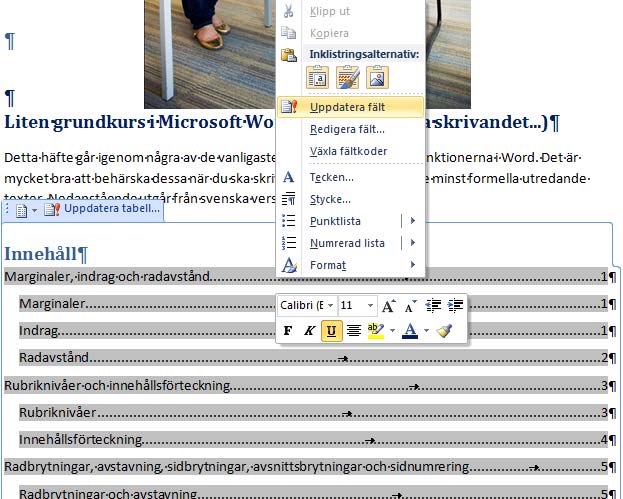Click the Stycke paragraph icon
Image resolution: width=623 pixels, height=499 pixels.
(289, 199)
